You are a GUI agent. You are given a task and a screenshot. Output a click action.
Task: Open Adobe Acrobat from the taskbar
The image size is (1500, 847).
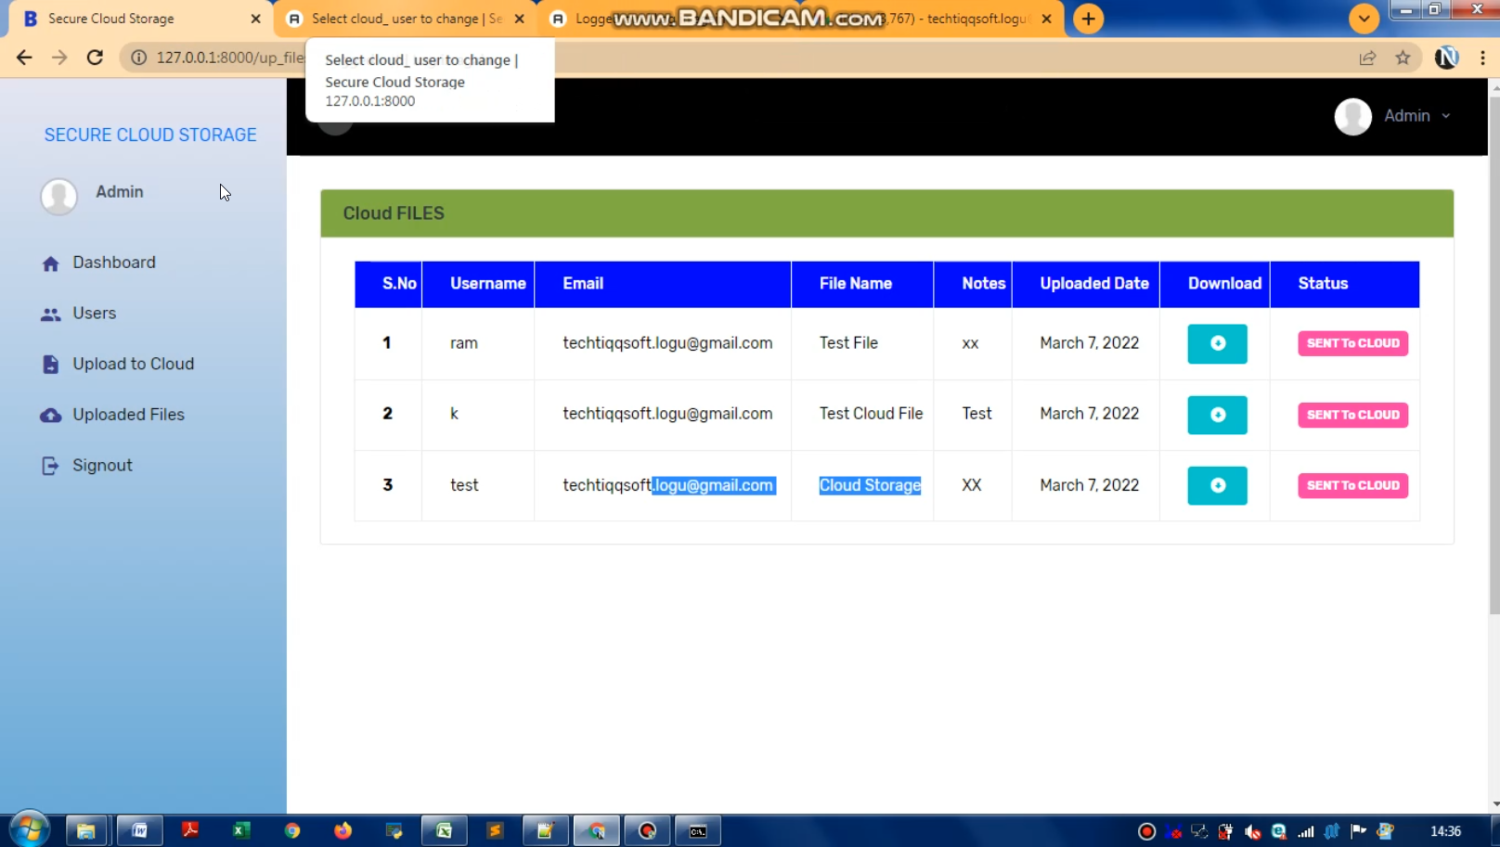point(190,831)
